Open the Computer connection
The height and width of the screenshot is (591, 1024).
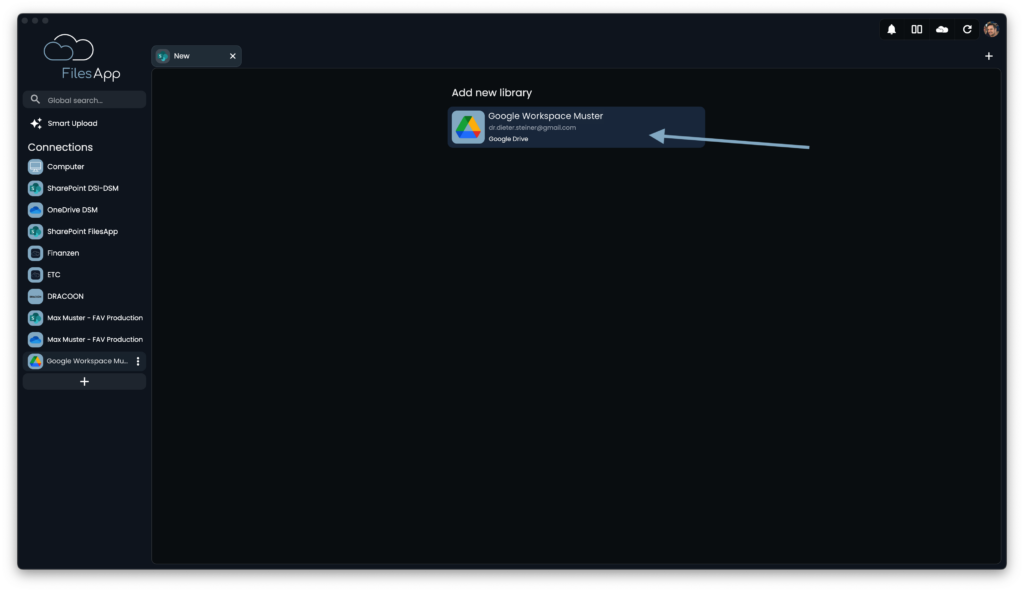(x=84, y=167)
